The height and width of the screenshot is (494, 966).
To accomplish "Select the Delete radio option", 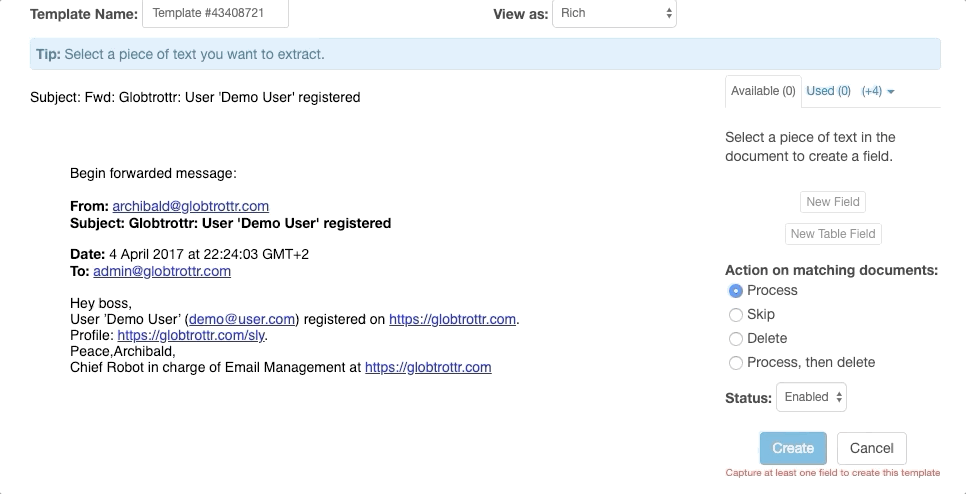I will 737,339.
